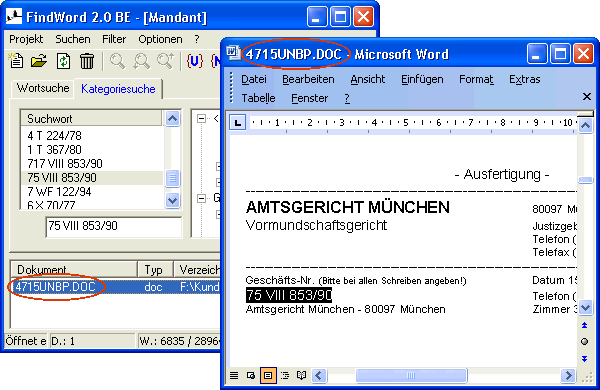Image resolution: width=600 pixels, height=390 pixels.
Task: Click the Dokument column header
Action: tap(74, 269)
